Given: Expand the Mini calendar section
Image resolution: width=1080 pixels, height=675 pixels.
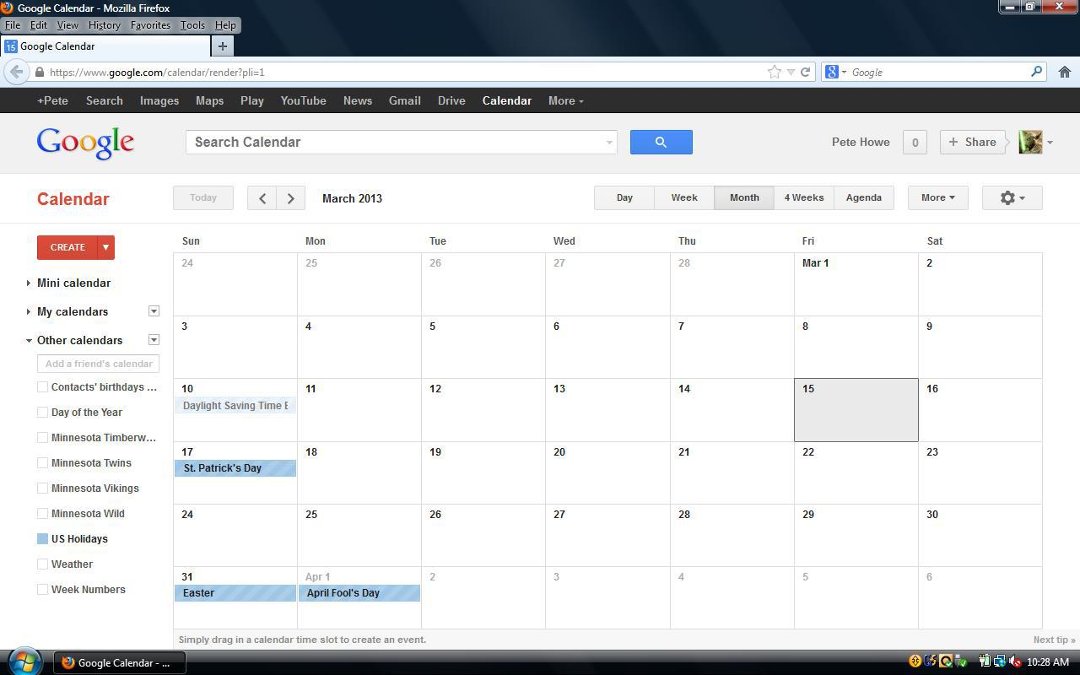Looking at the screenshot, I should click(x=28, y=283).
